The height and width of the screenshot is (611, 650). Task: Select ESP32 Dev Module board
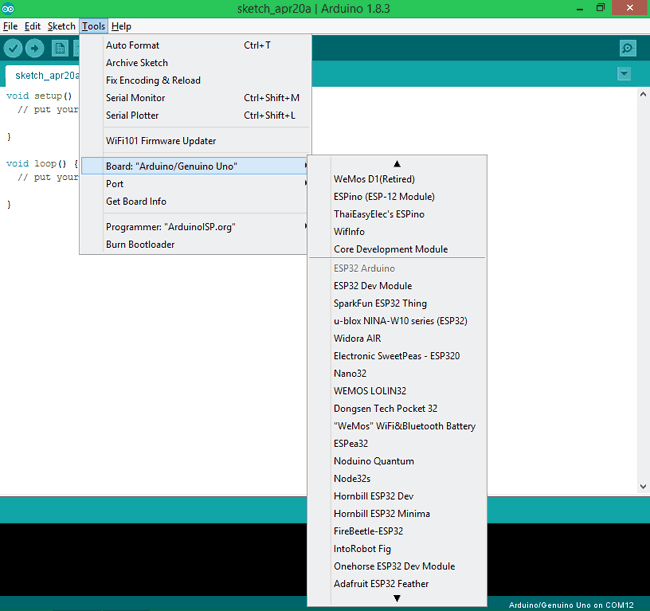(397, 286)
